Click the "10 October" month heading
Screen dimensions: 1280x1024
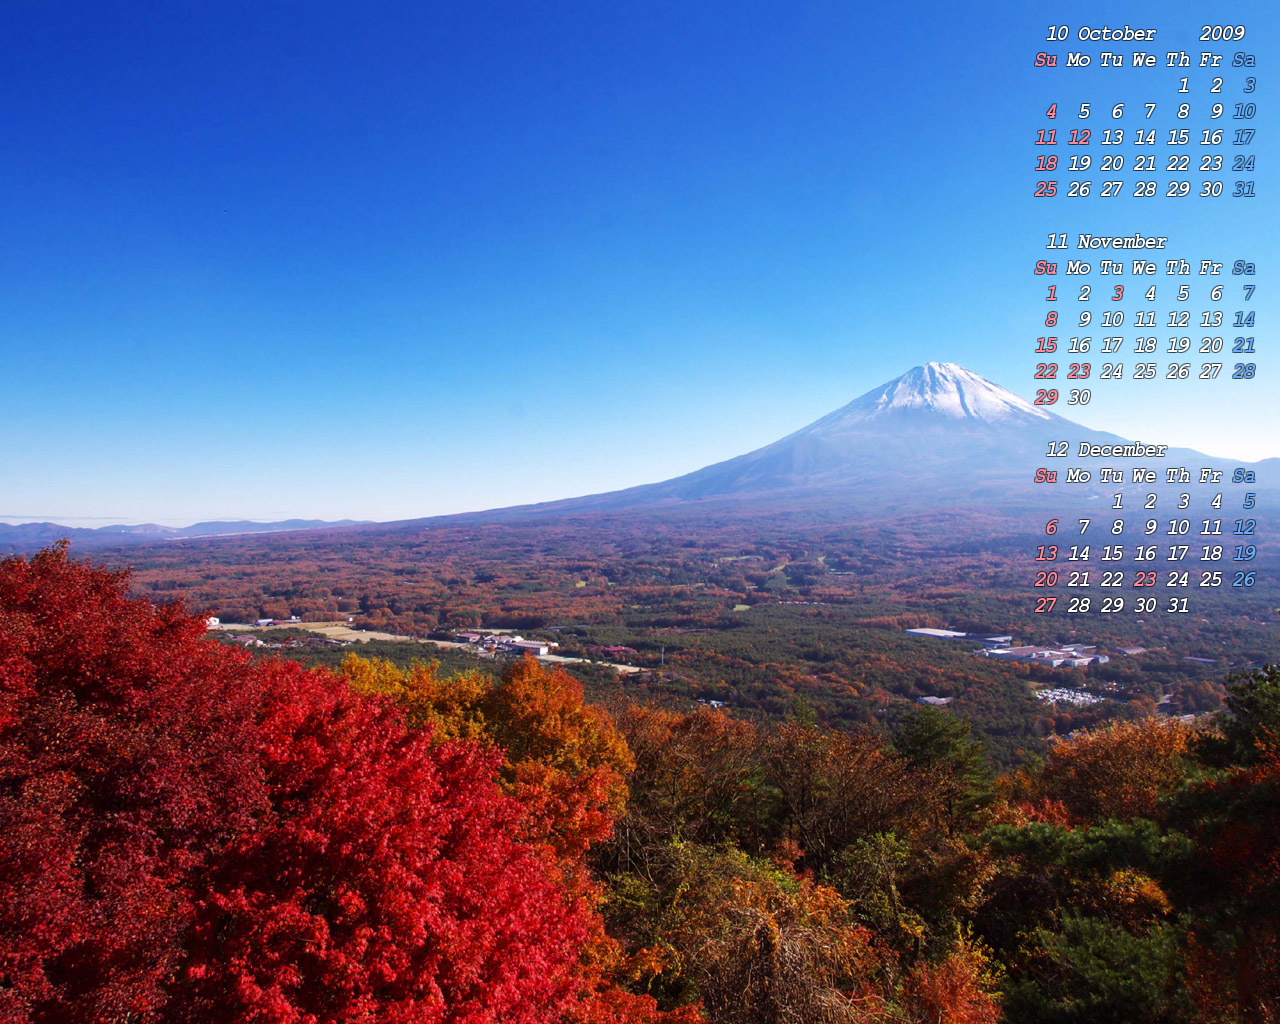pyautogui.click(x=1101, y=34)
